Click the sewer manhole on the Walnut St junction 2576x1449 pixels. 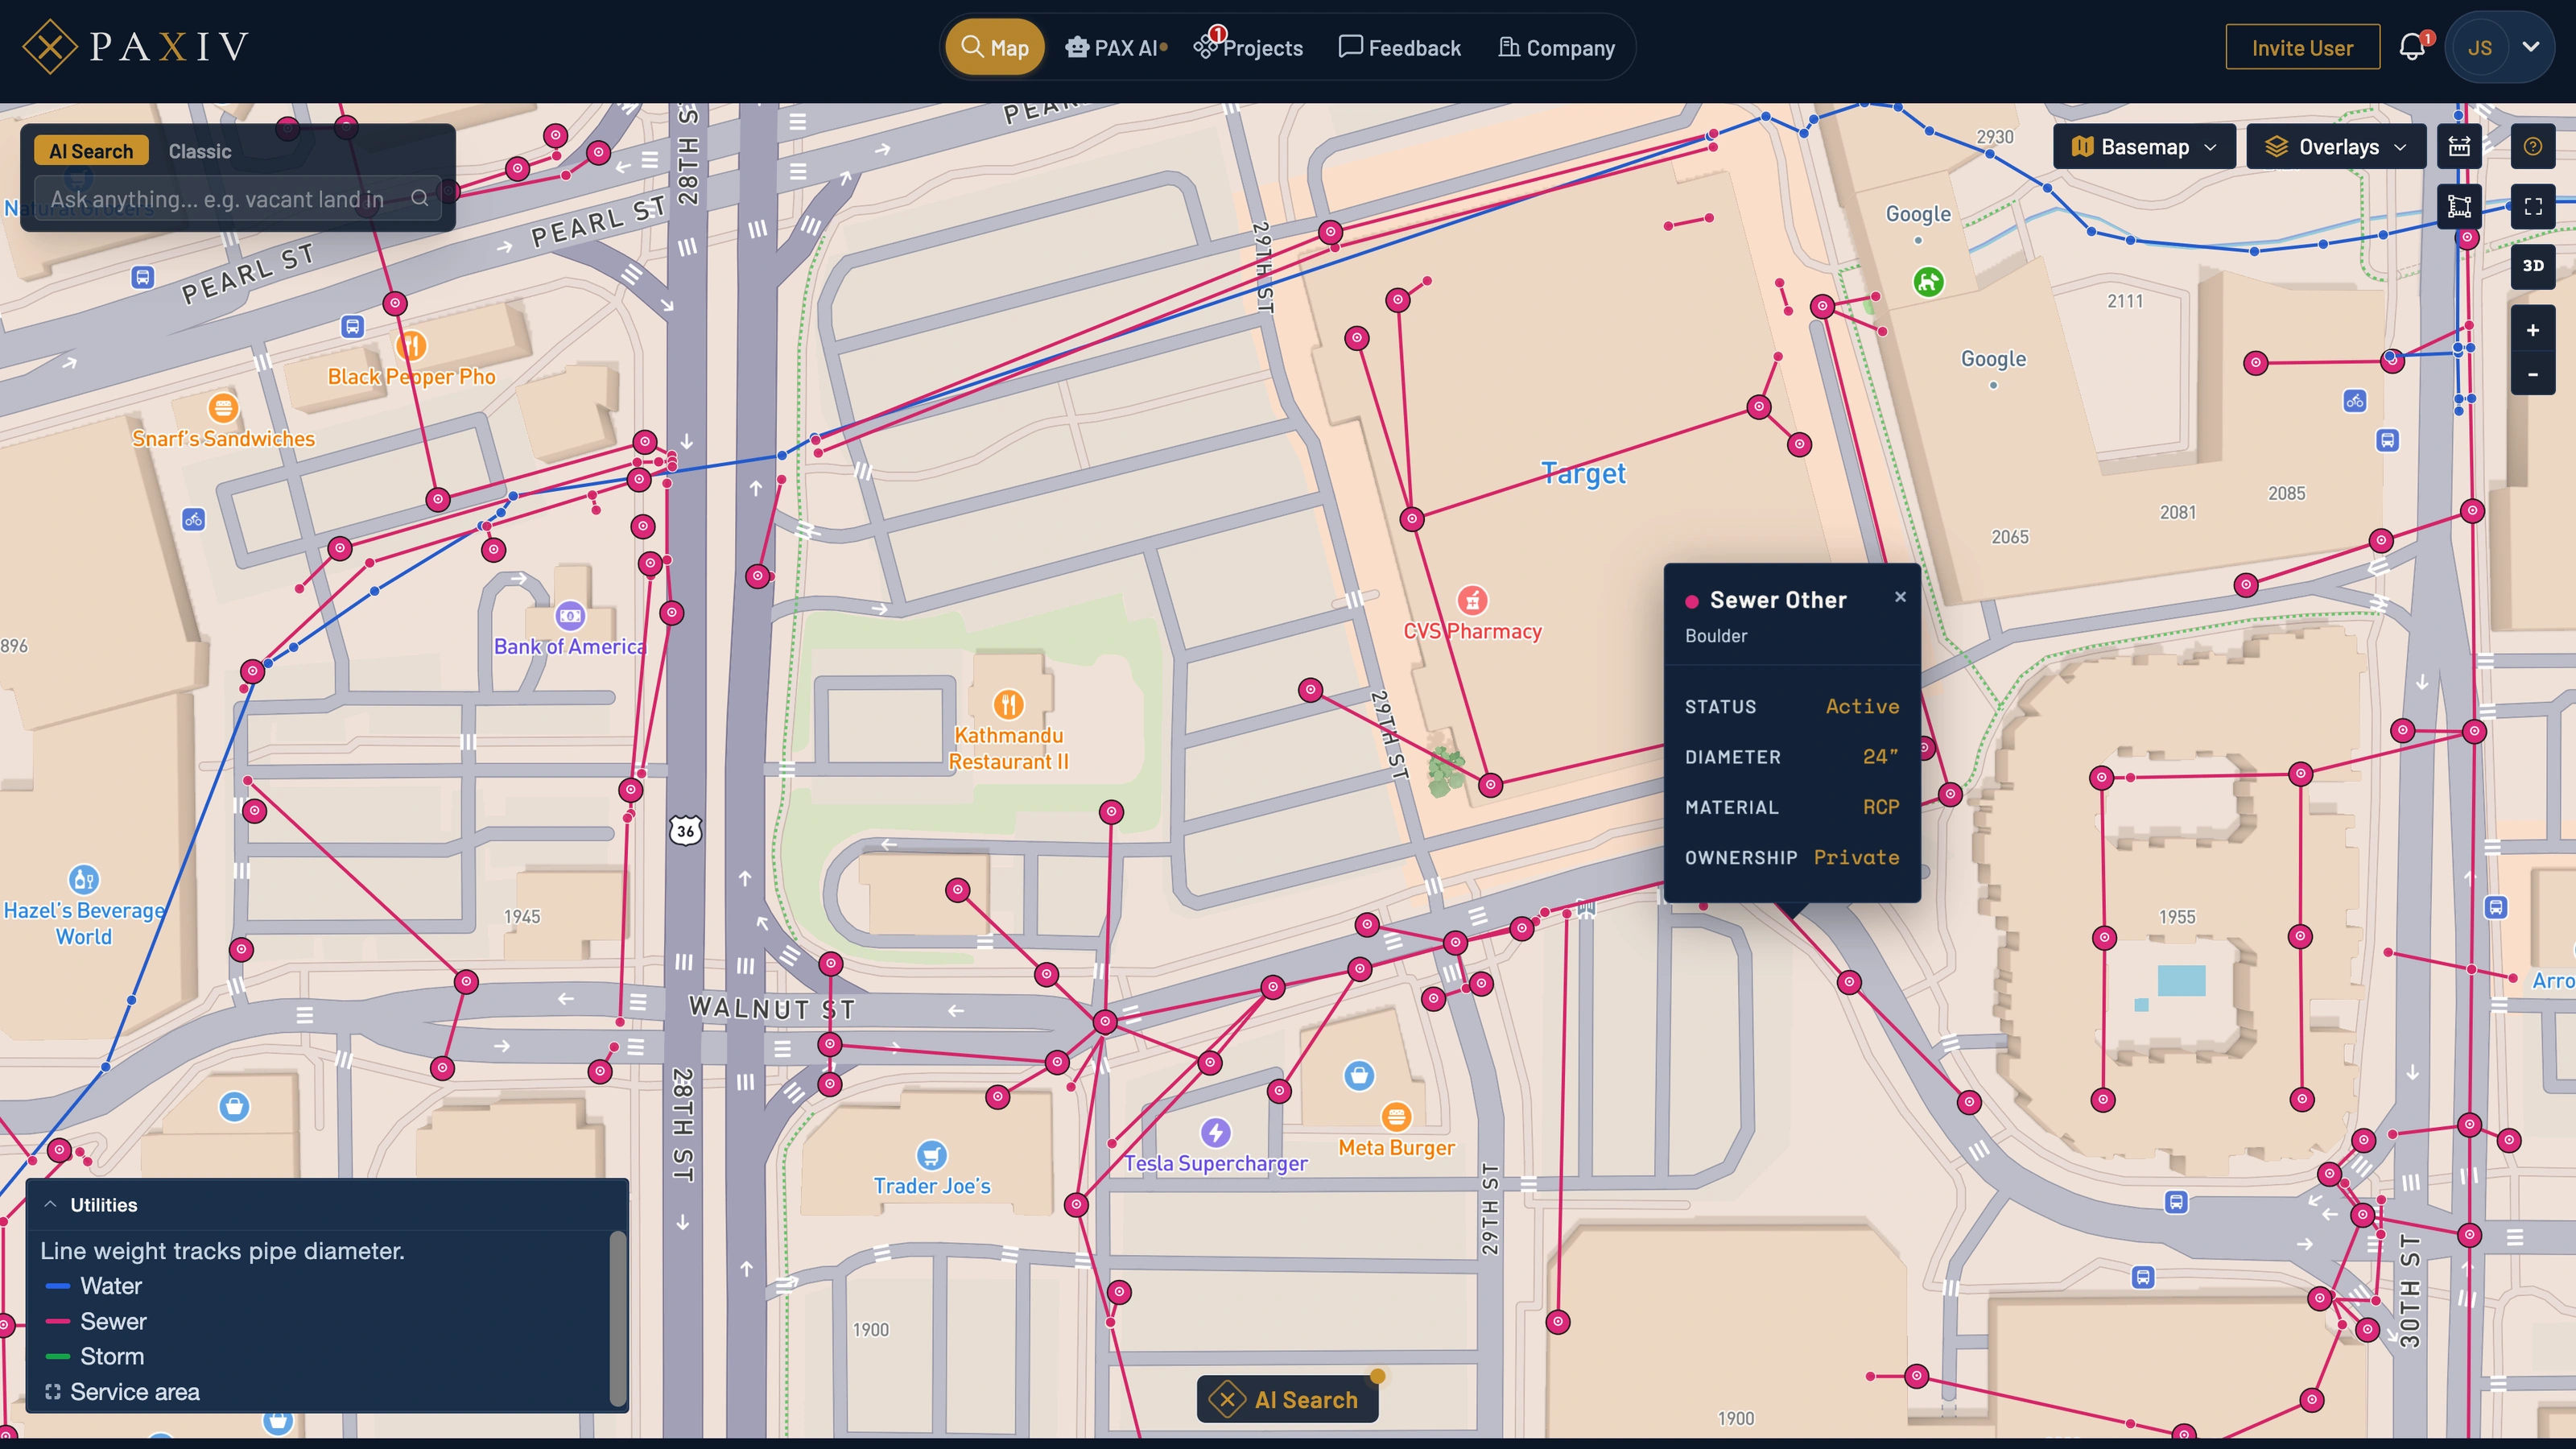coord(1104,1021)
